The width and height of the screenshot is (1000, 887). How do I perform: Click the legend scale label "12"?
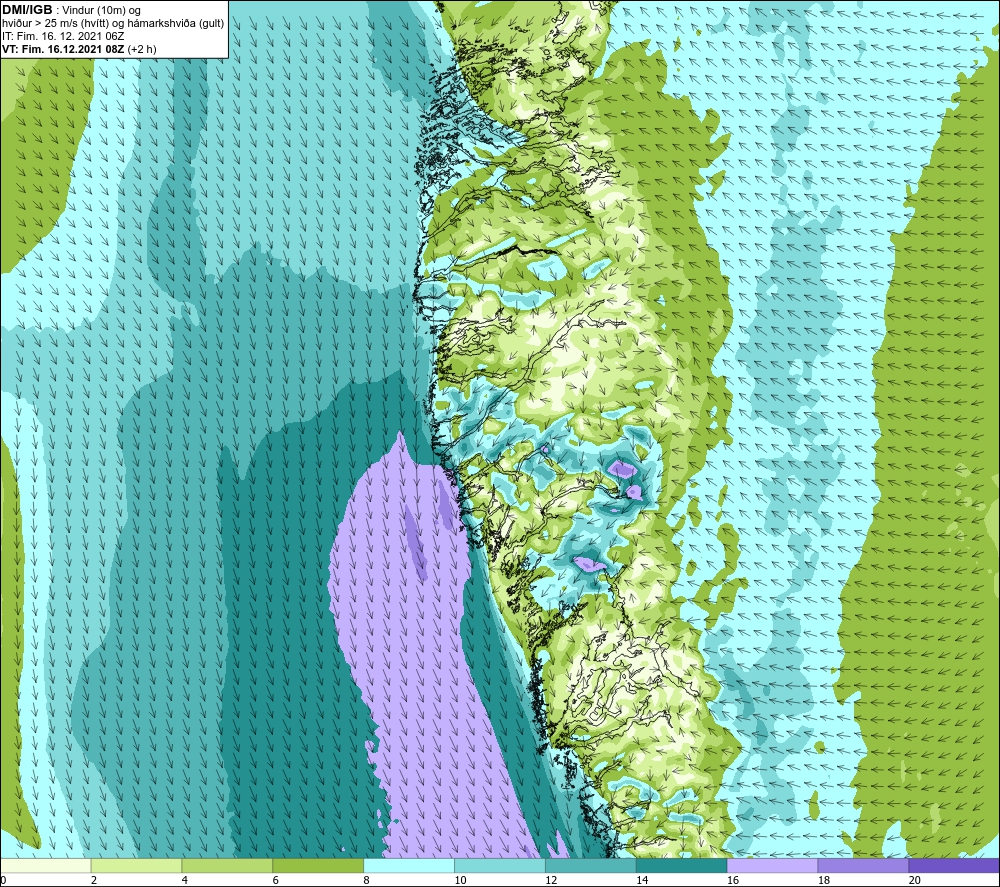point(551,881)
